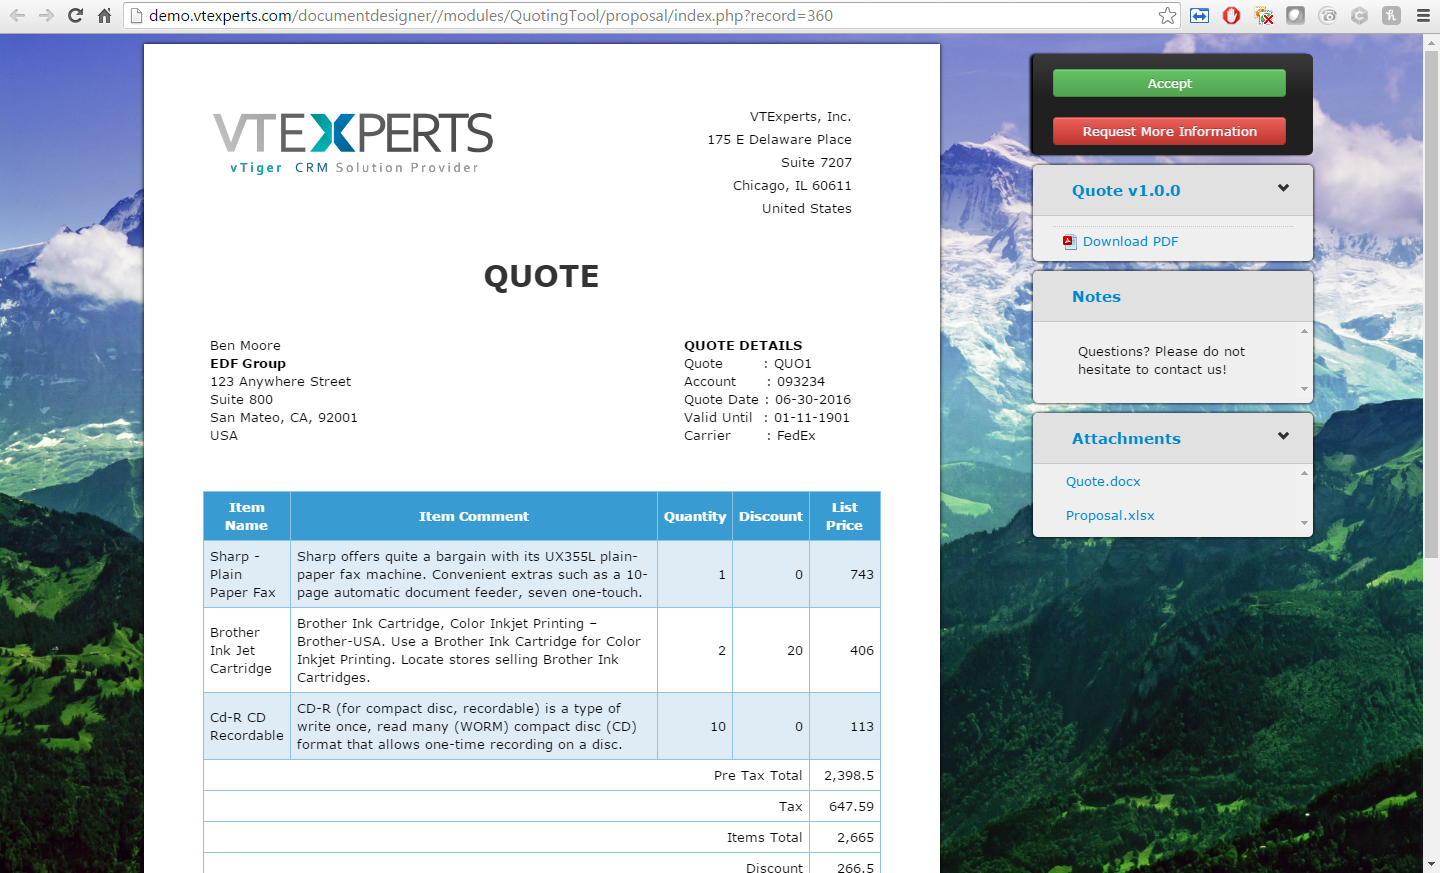The height and width of the screenshot is (873, 1440).
Task: Click the Pre Tax Total value 2,398.5
Action: [849, 775]
